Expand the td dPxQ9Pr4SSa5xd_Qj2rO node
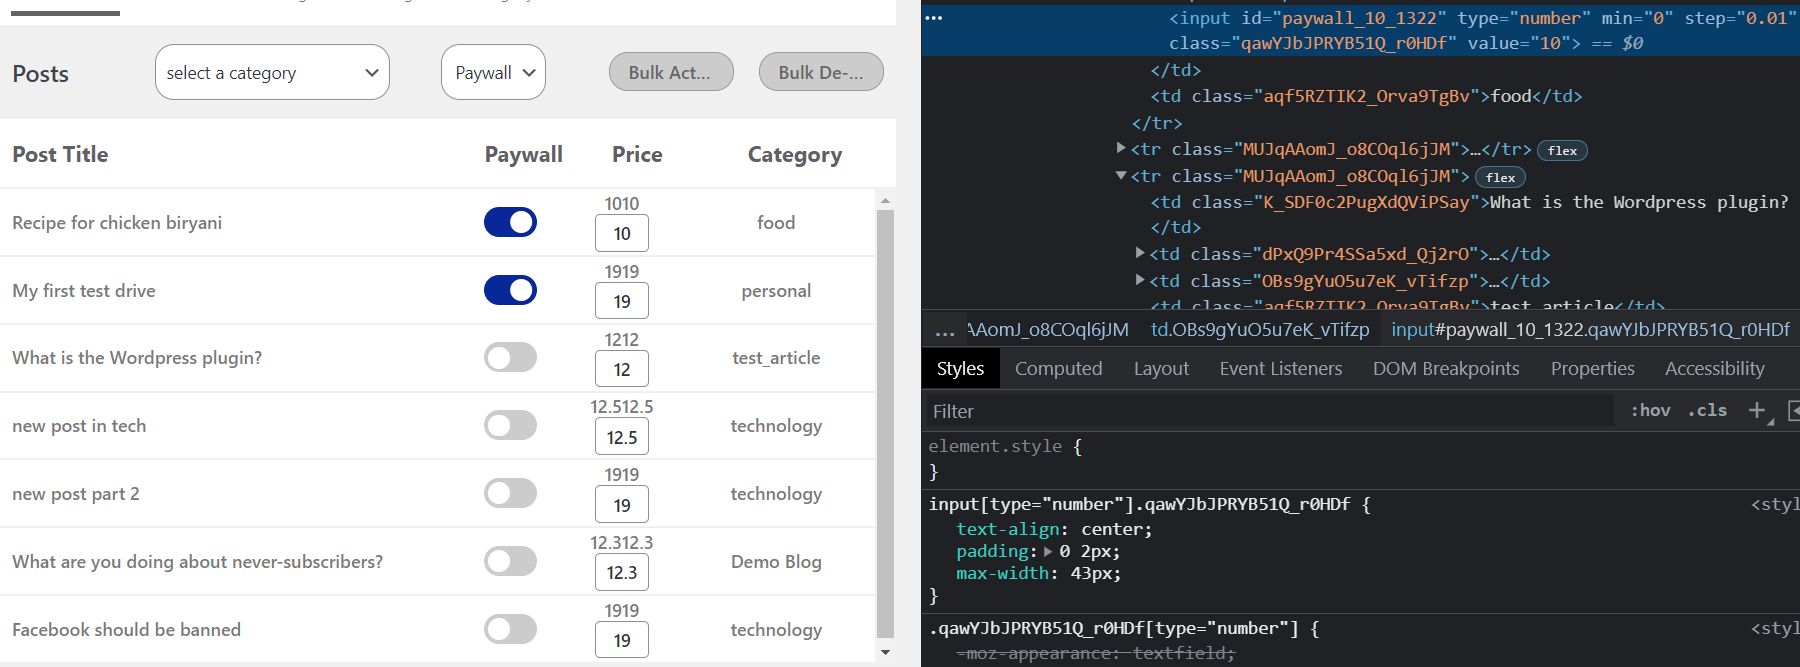This screenshot has height=667, width=1800. coord(1140,253)
